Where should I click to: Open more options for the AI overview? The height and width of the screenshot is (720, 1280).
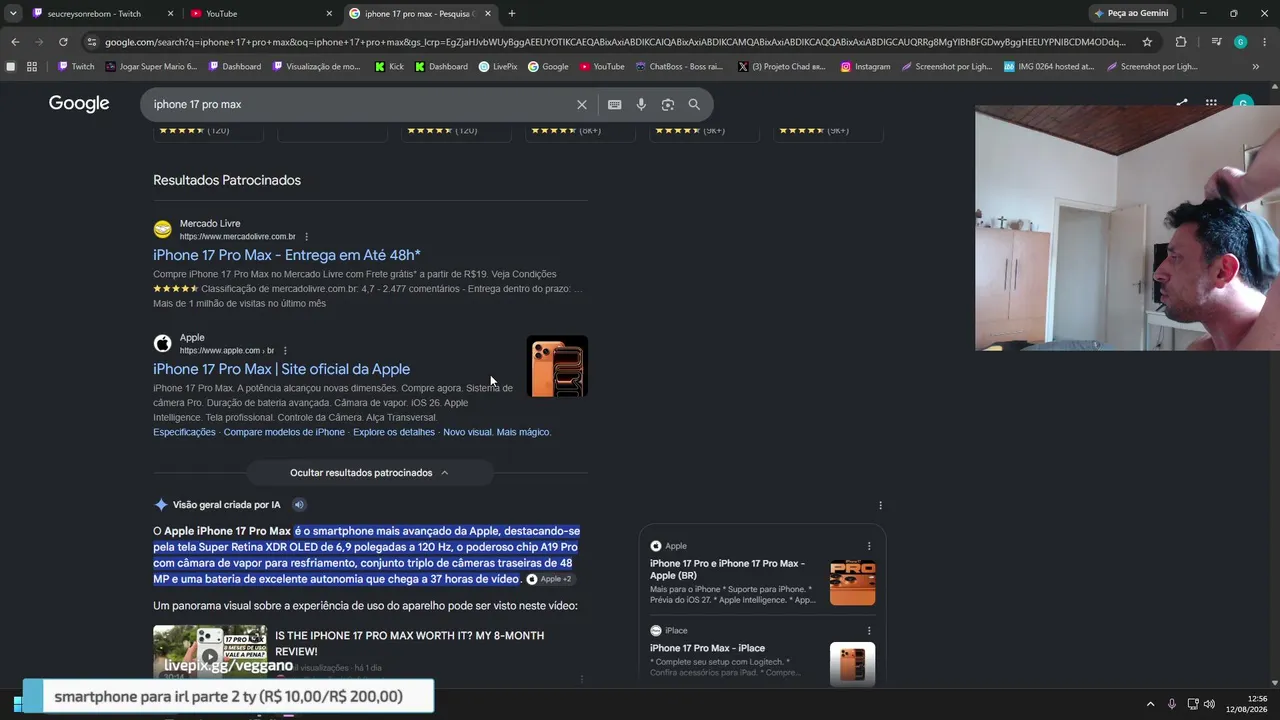click(880, 505)
